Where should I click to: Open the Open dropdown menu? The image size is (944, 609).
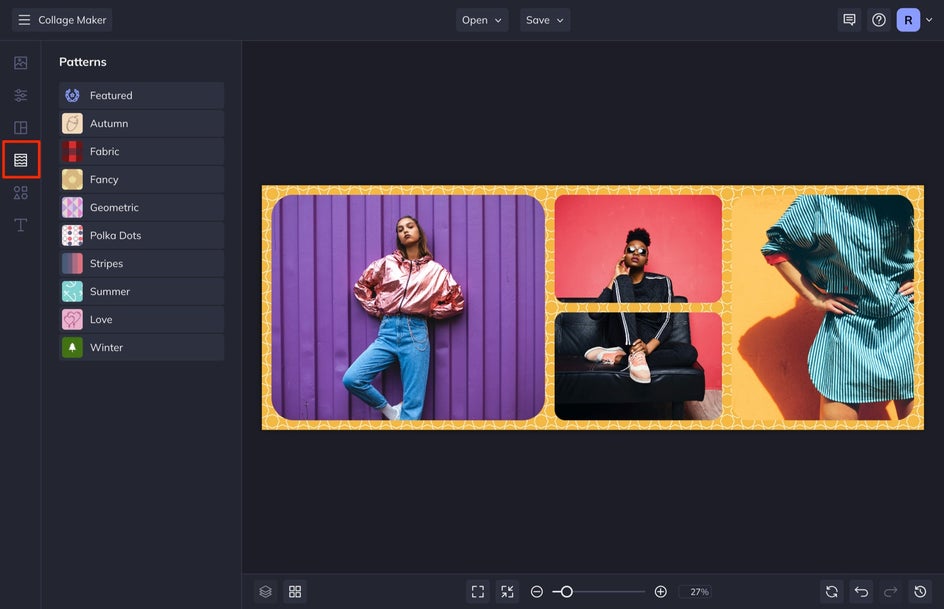(x=482, y=20)
